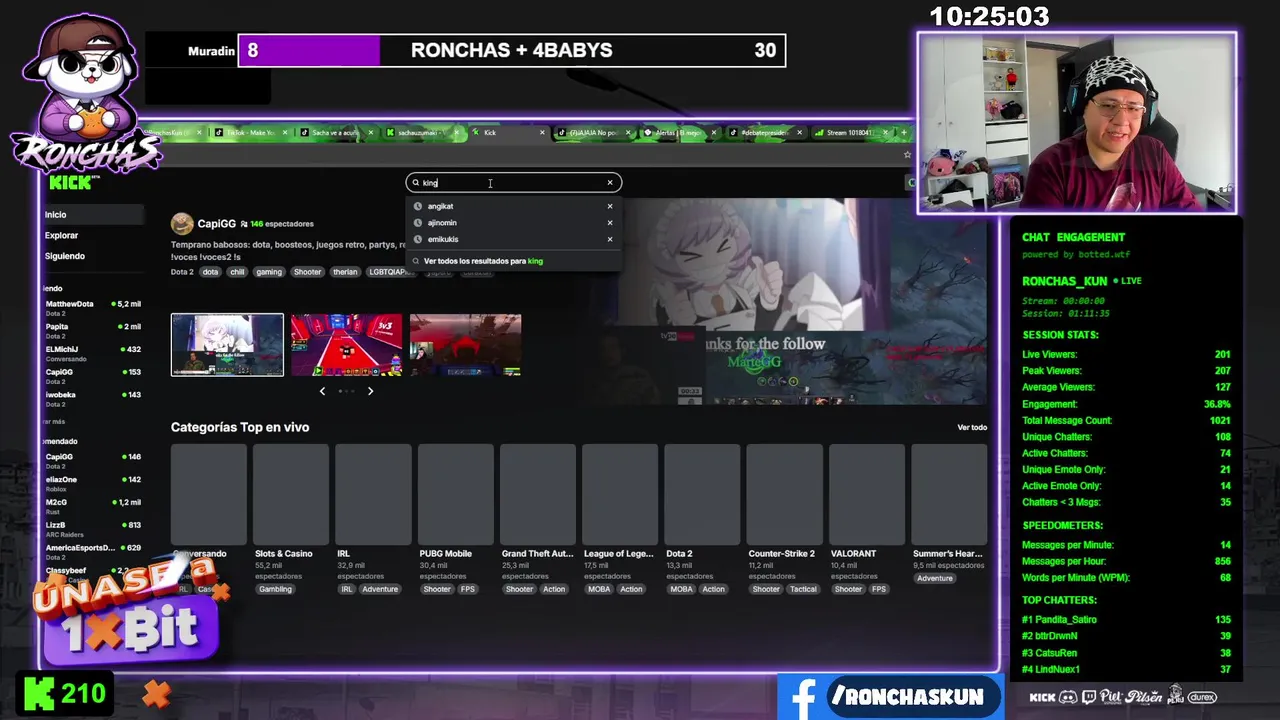Close the 'TikTok - Make Yo' tab

285,133
